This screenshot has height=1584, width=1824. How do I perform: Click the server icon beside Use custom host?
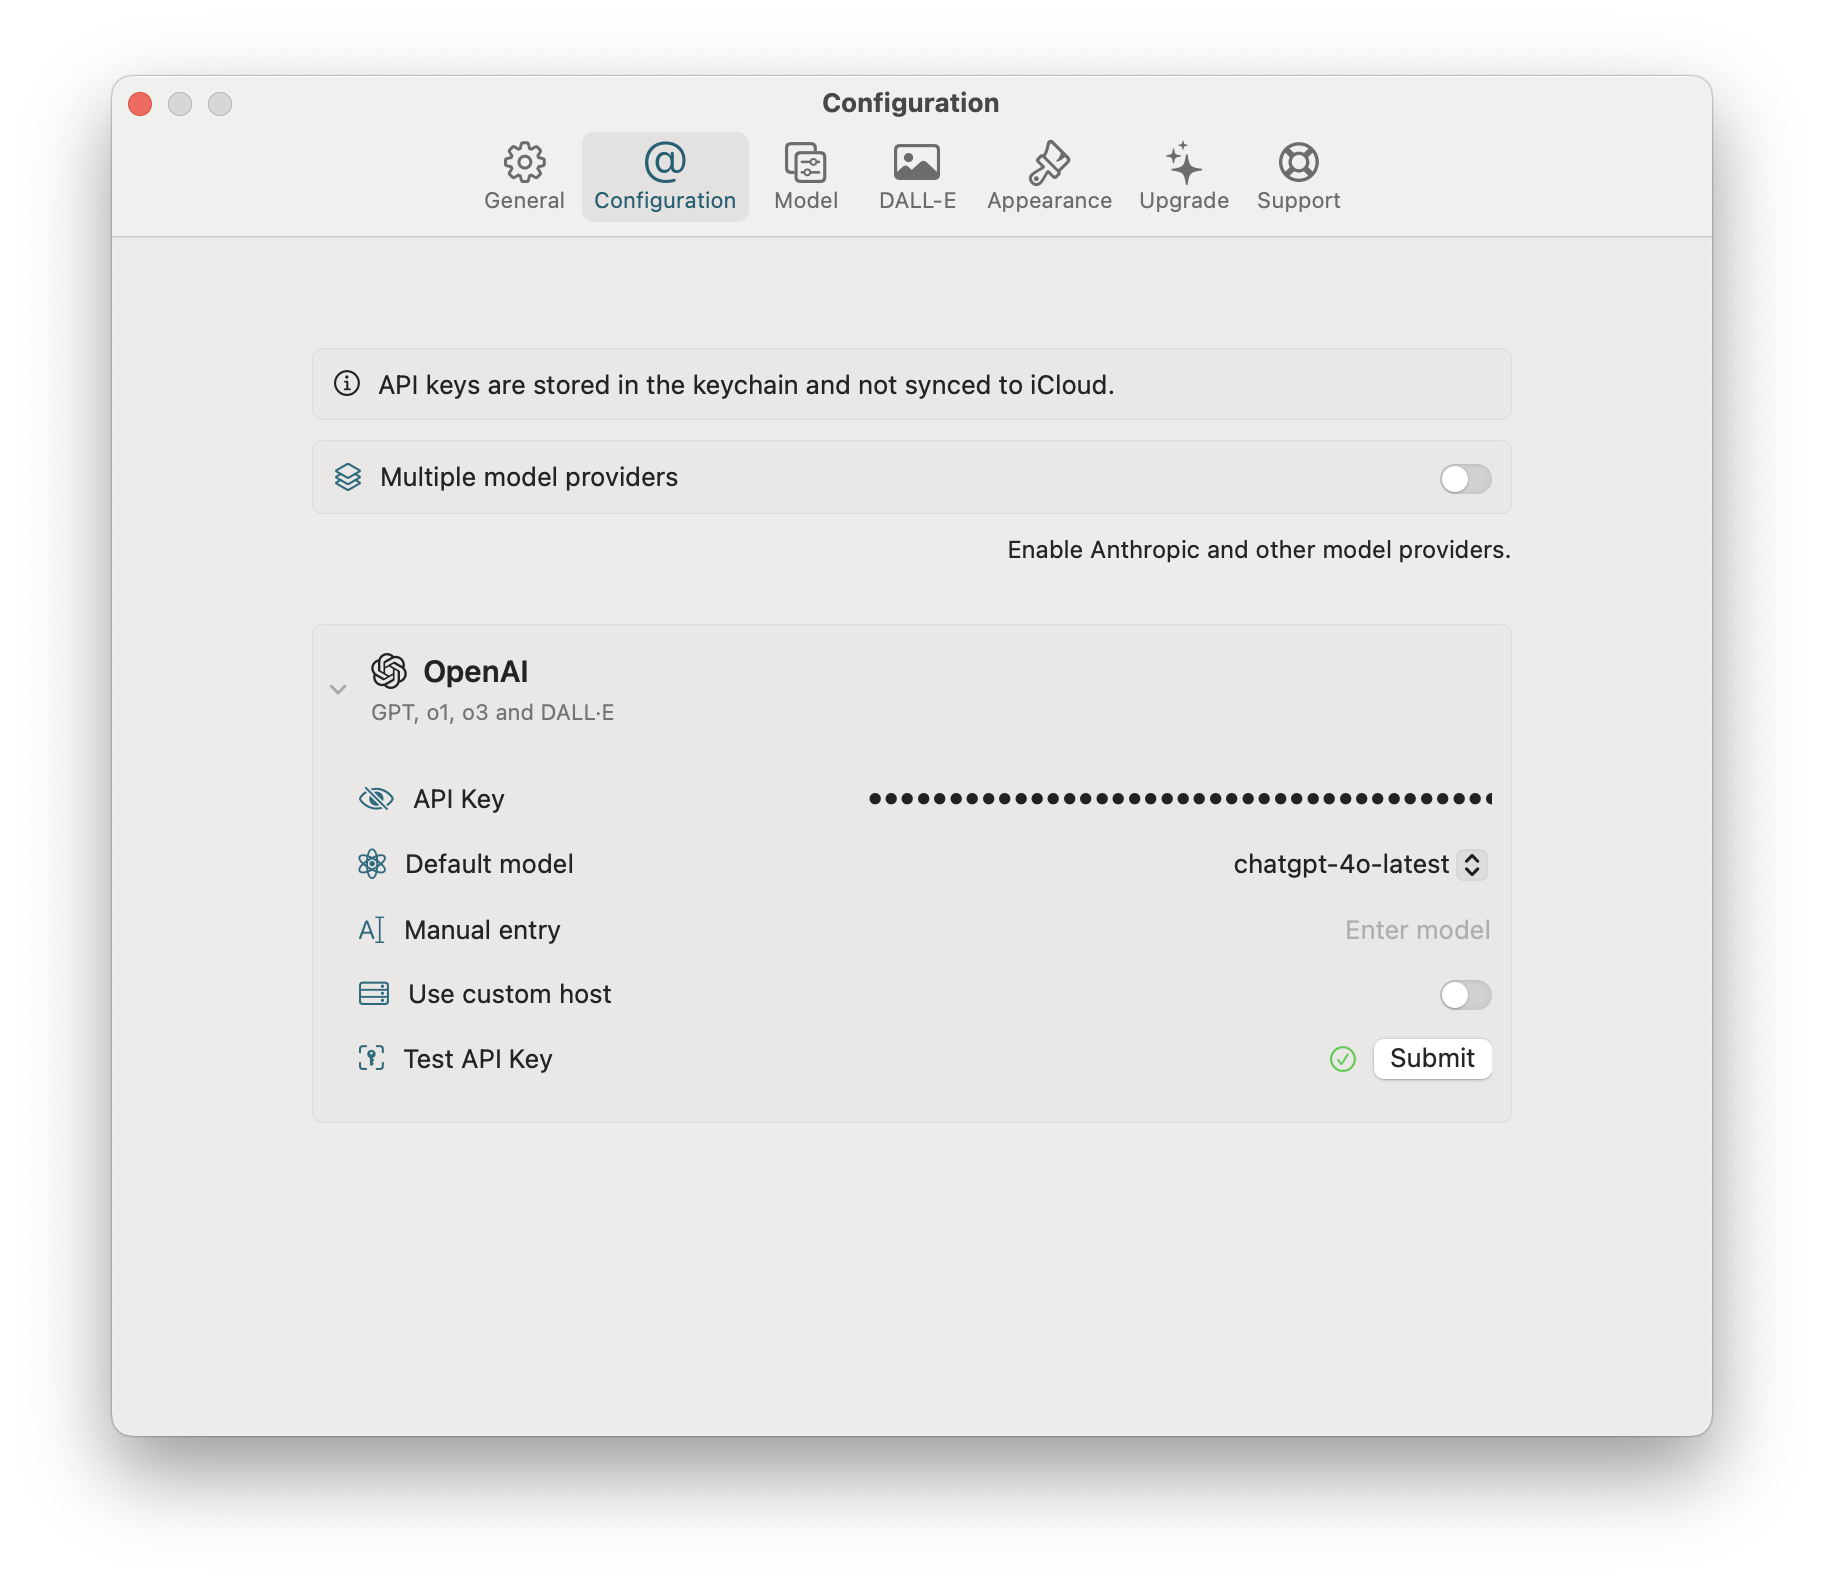pos(374,994)
